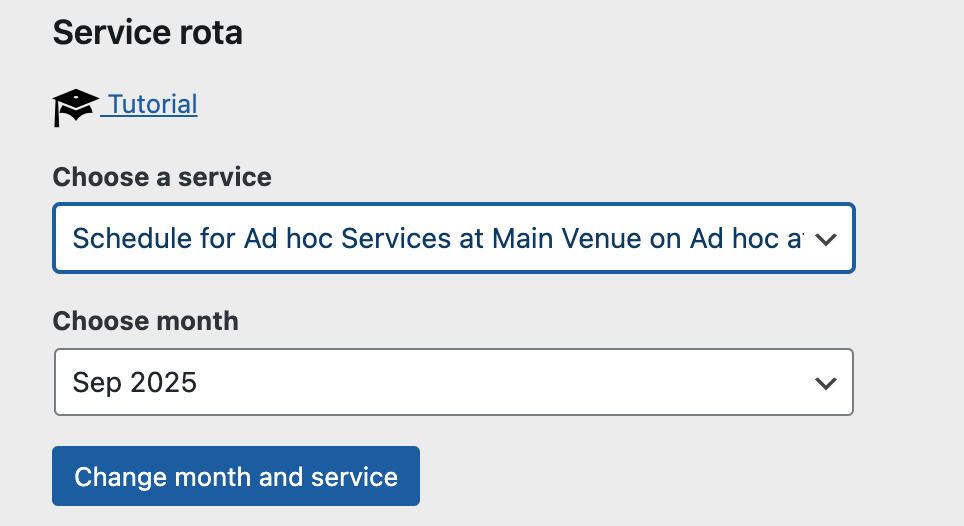Click the Choose month label
The image size is (964, 526).
[x=146, y=321]
